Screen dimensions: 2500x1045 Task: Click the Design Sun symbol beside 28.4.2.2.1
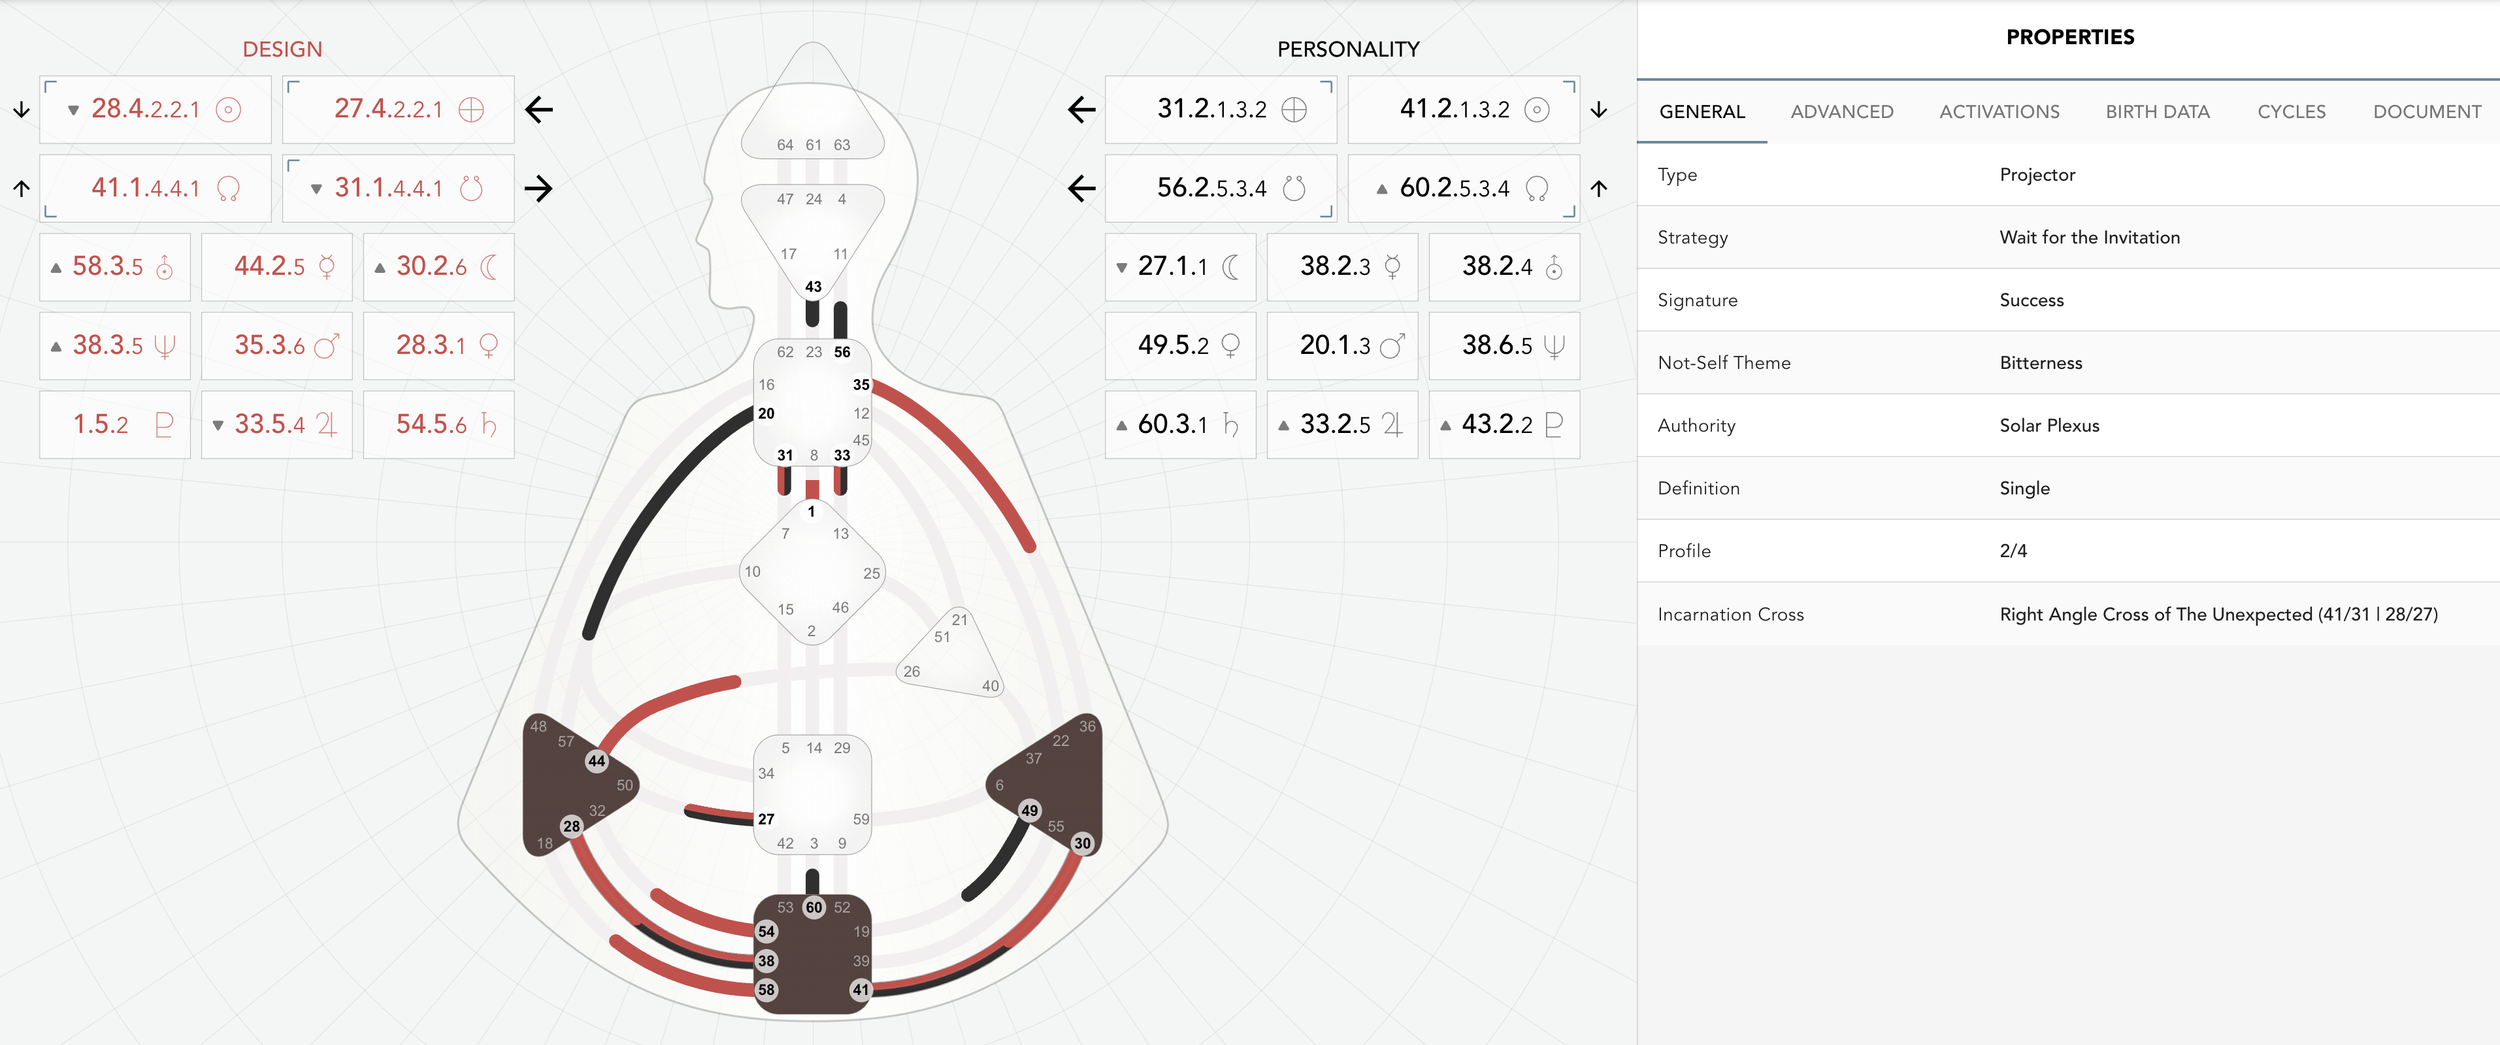click(228, 109)
